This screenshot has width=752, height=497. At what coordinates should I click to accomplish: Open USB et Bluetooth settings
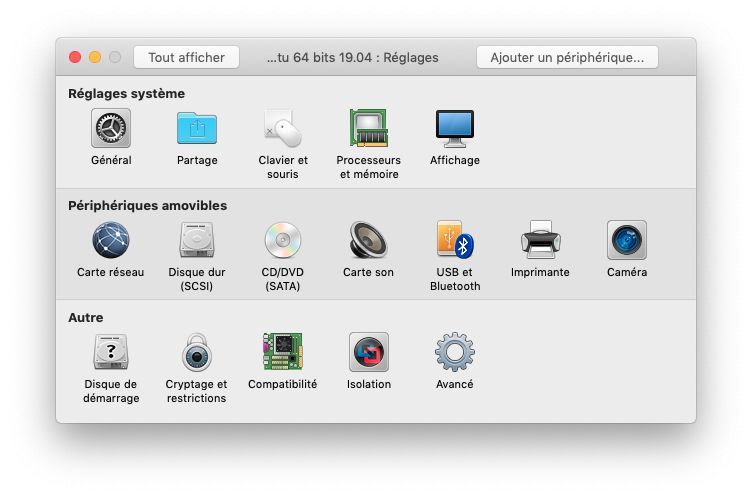coord(455,240)
